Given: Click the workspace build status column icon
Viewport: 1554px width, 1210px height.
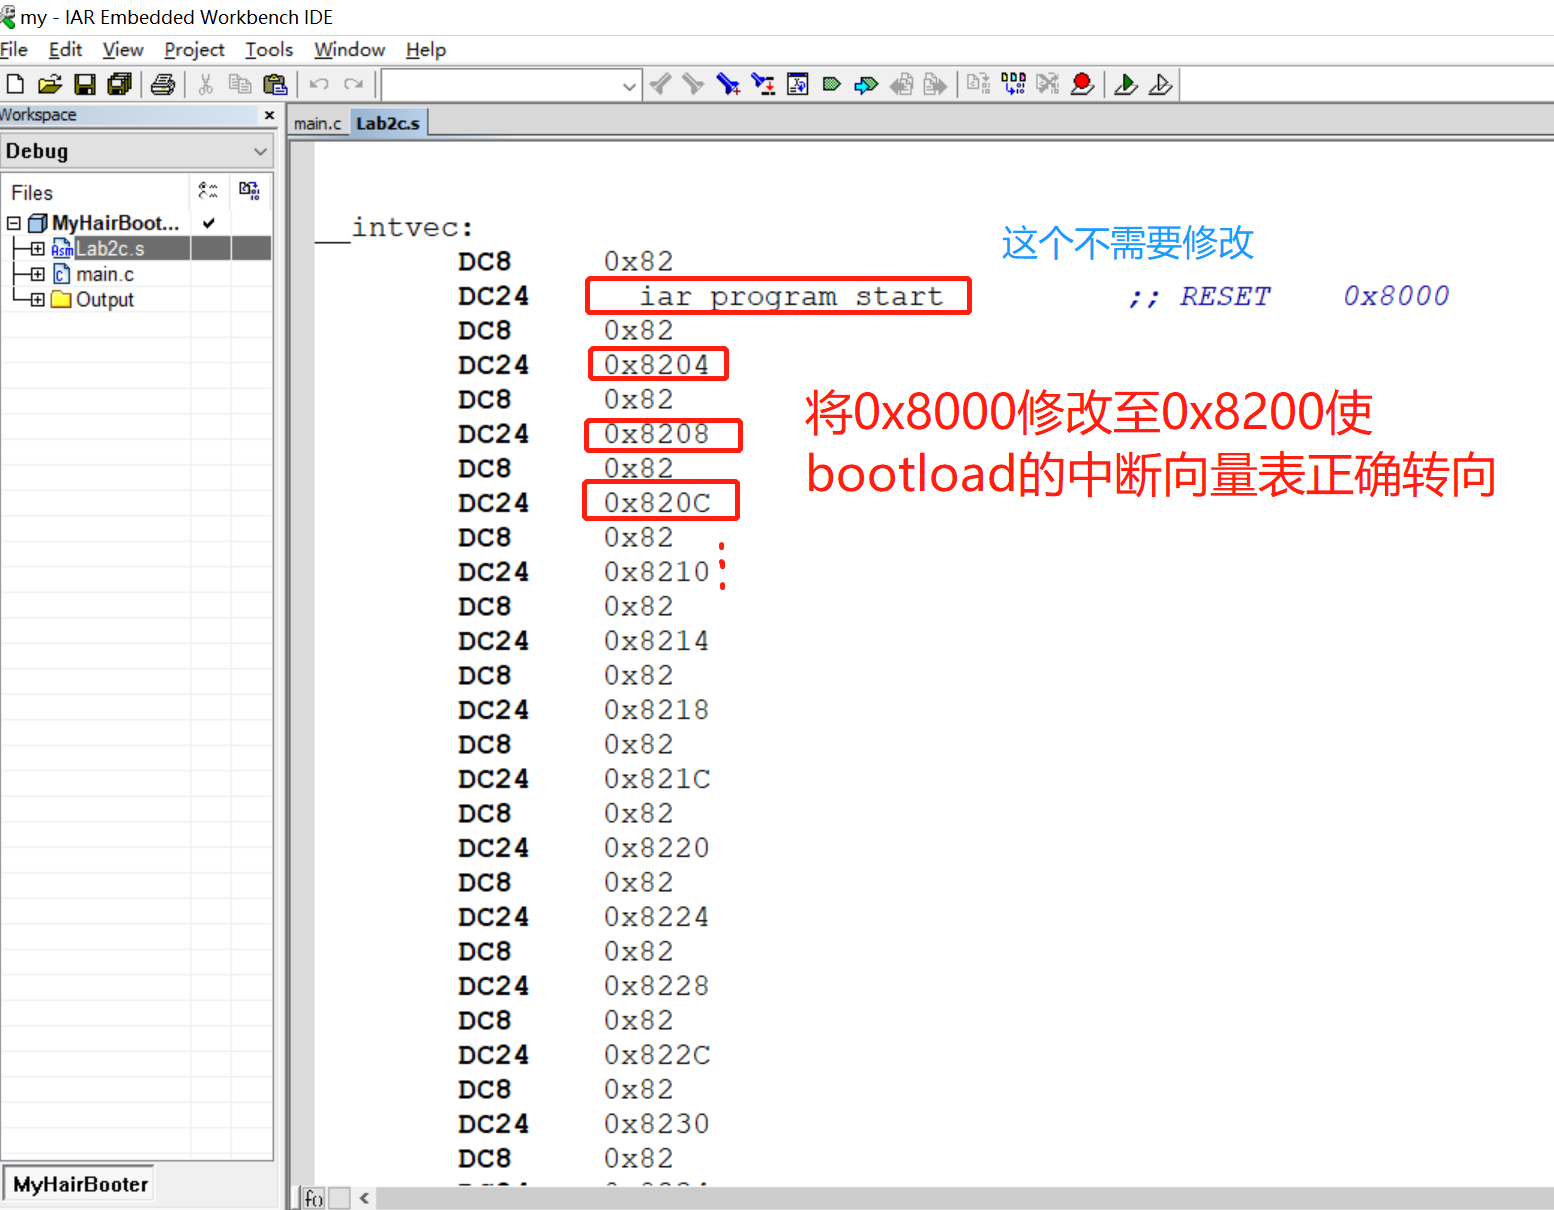Looking at the screenshot, I should point(250,191).
